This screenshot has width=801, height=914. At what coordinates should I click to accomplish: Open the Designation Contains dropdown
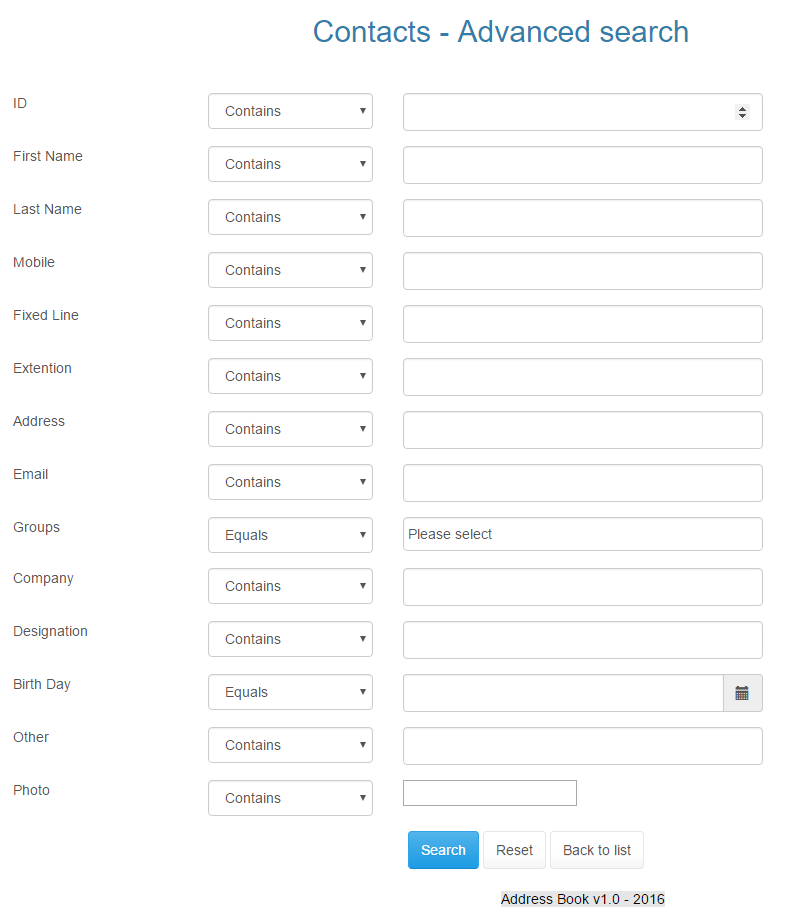pyautogui.click(x=290, y=639)
